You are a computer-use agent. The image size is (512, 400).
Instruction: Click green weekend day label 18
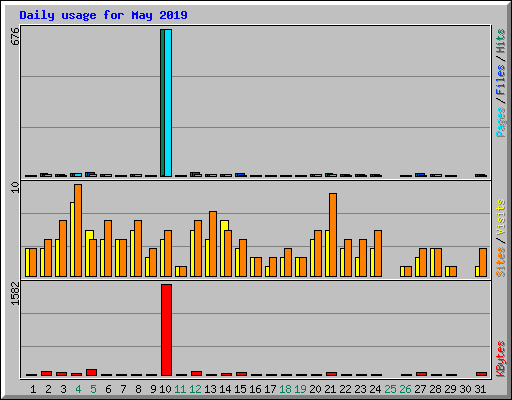pos(285,389)
